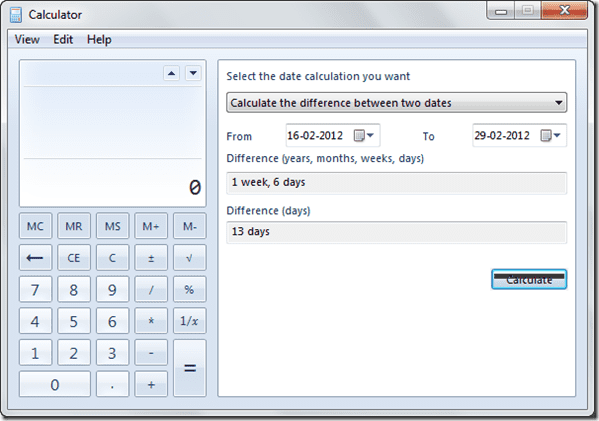Minimize the Calculator window

(x=500, y=11)
